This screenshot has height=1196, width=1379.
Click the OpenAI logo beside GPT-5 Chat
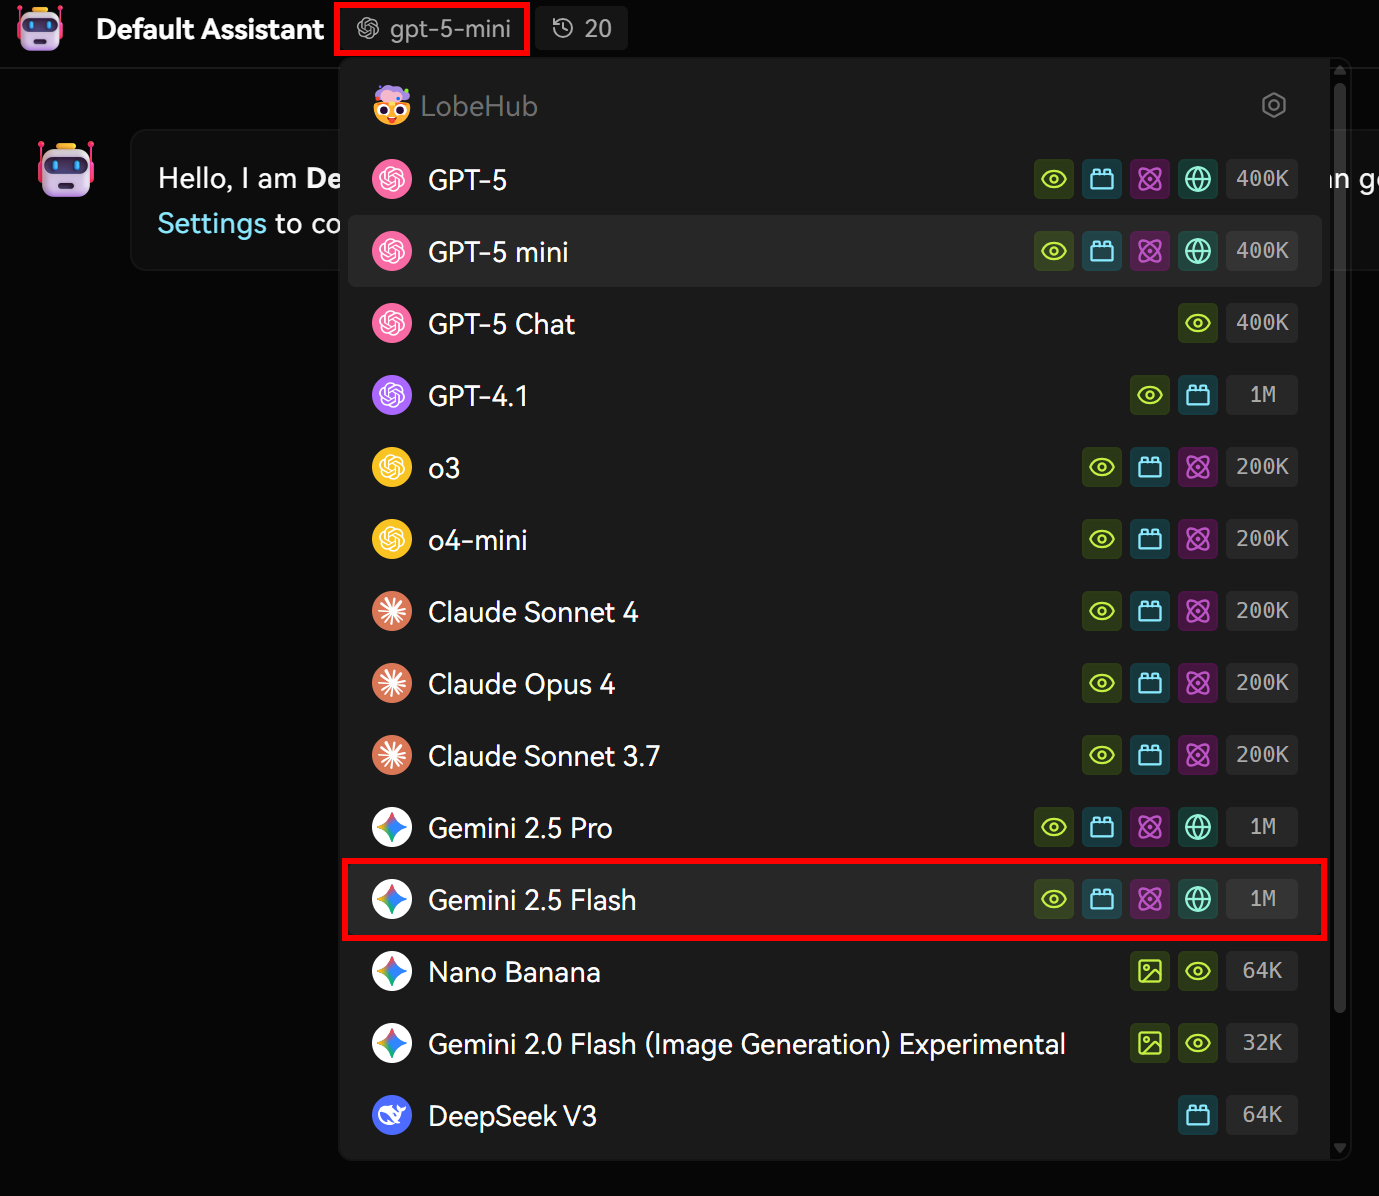[x=392, y=323]
